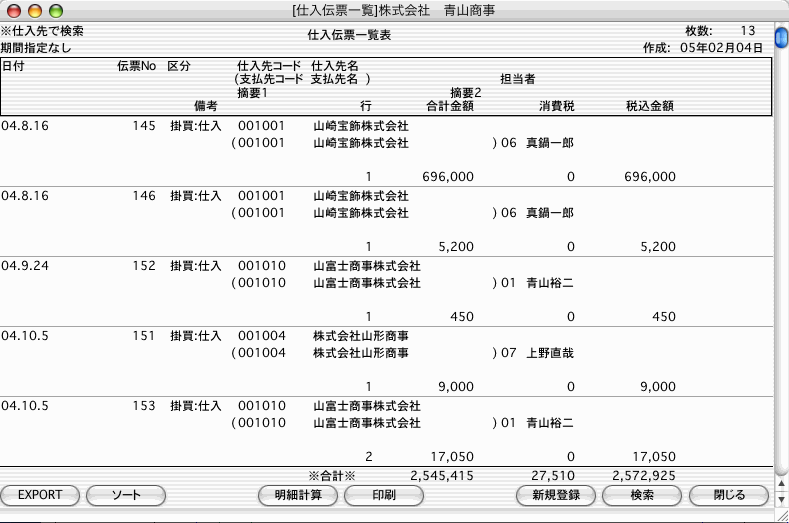Click the 伝票No column header
This screenshot has width=789, height=523.
pyautogui.click(x=136, y=66)
